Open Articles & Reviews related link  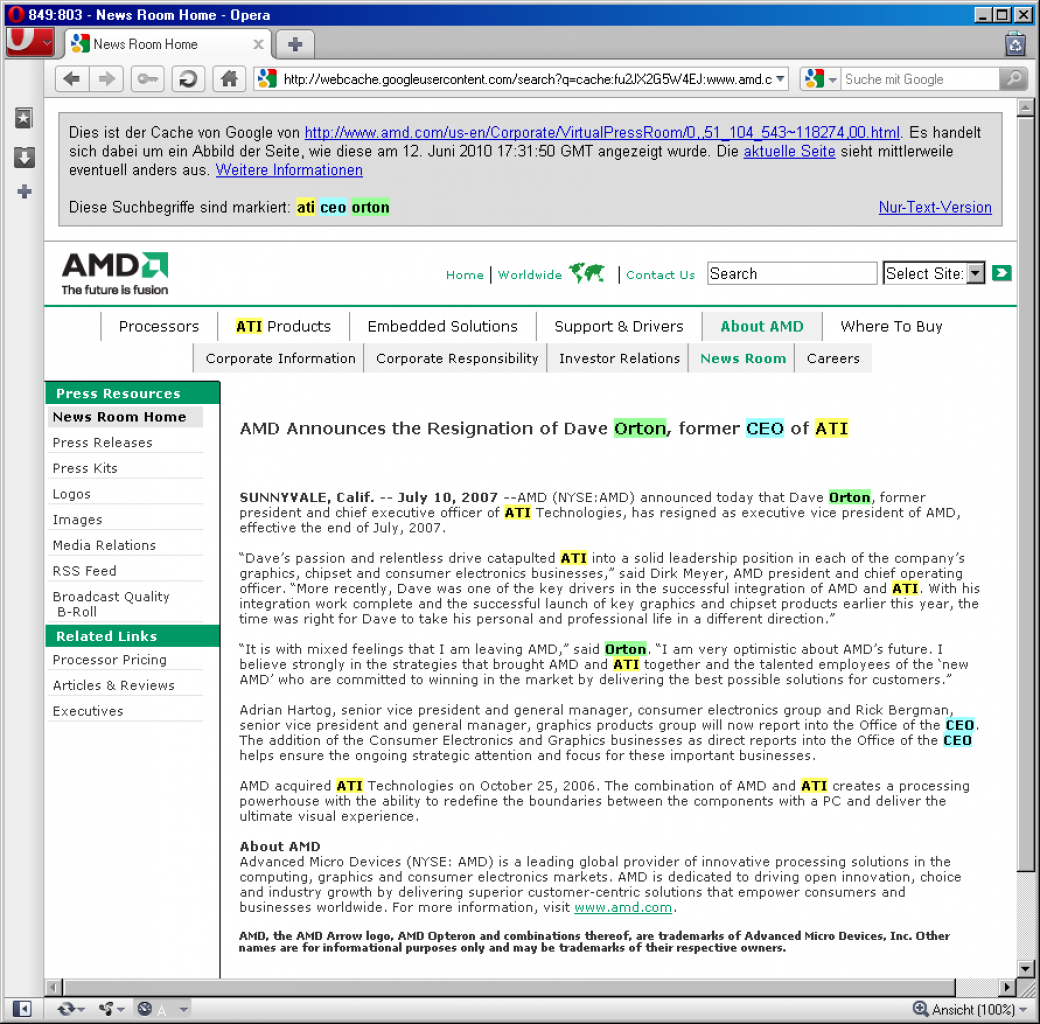pyautogui.click(x=113, y=685)
